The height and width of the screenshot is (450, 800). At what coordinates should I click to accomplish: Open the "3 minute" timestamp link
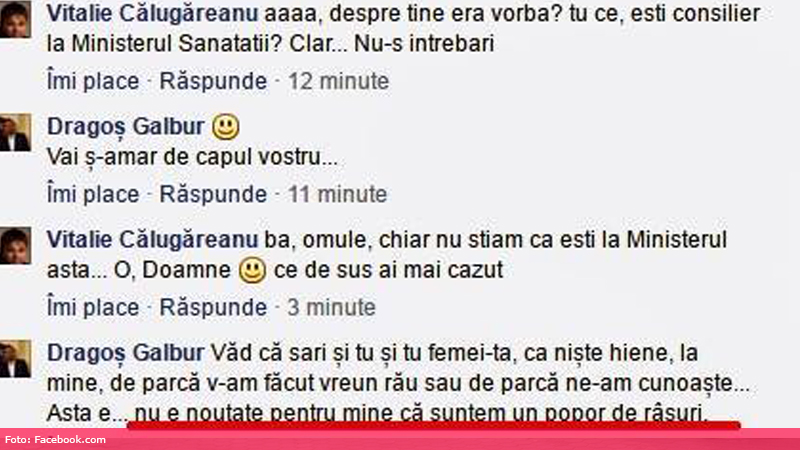[332, 308]
